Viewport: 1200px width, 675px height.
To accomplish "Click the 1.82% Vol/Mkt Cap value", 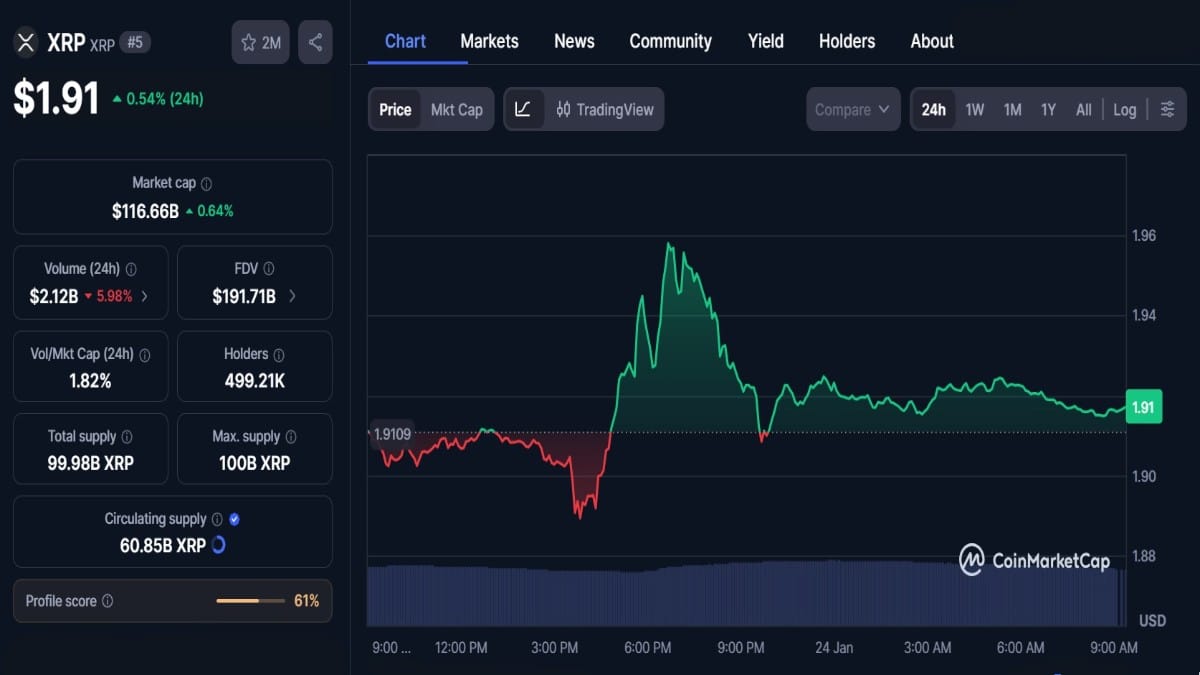I will (90, 381).
